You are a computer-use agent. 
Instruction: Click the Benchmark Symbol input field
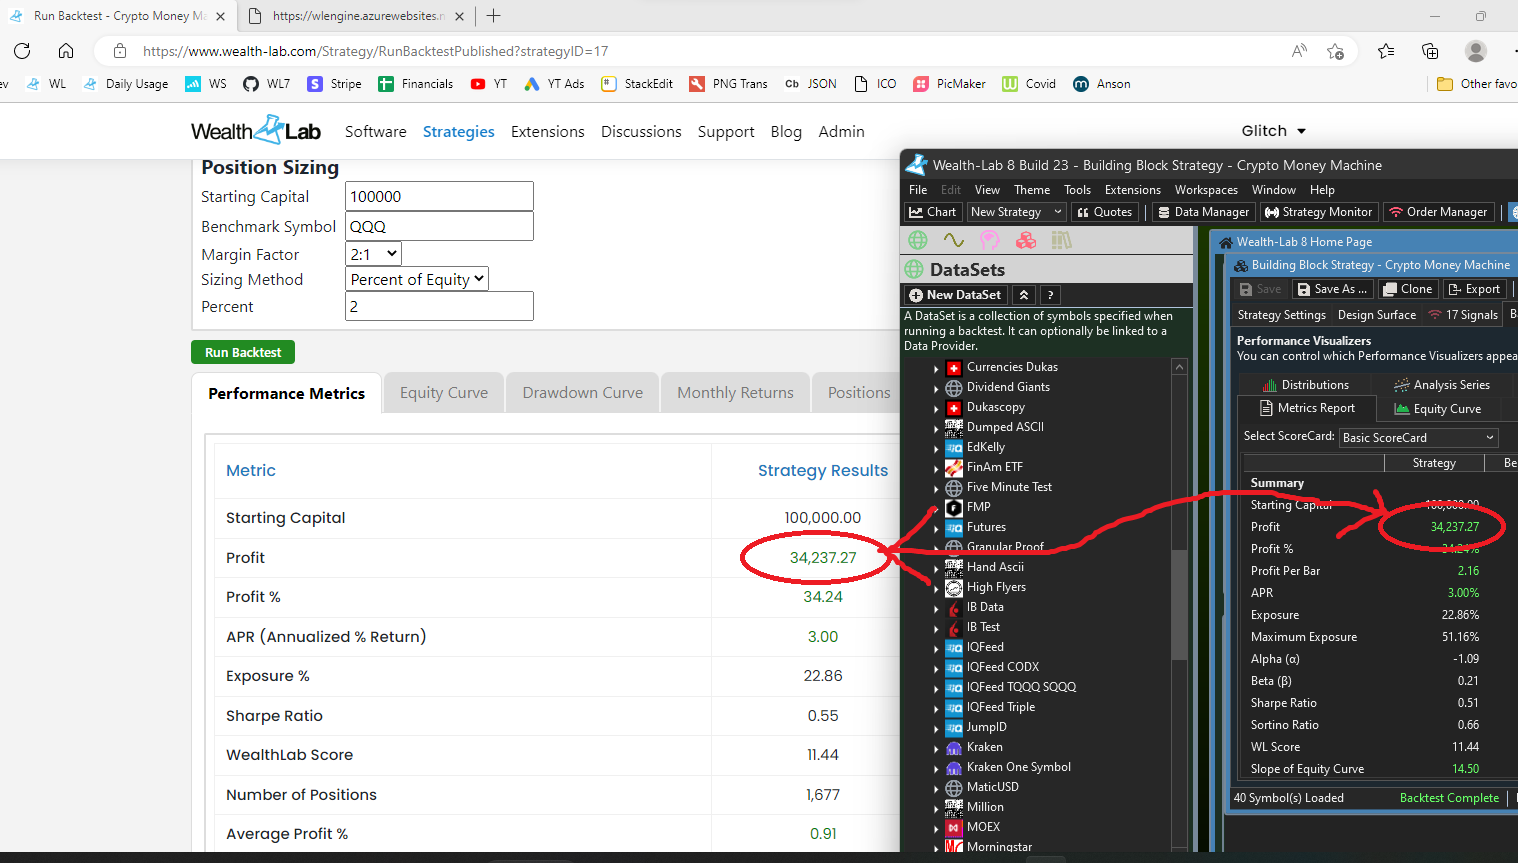coord(439,227)
